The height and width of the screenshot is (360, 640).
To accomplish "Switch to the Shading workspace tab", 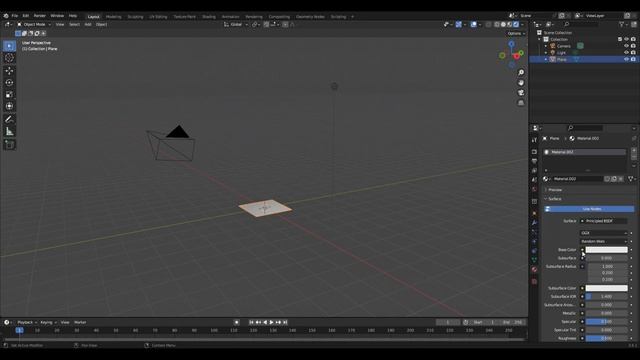I will point(209,17).
